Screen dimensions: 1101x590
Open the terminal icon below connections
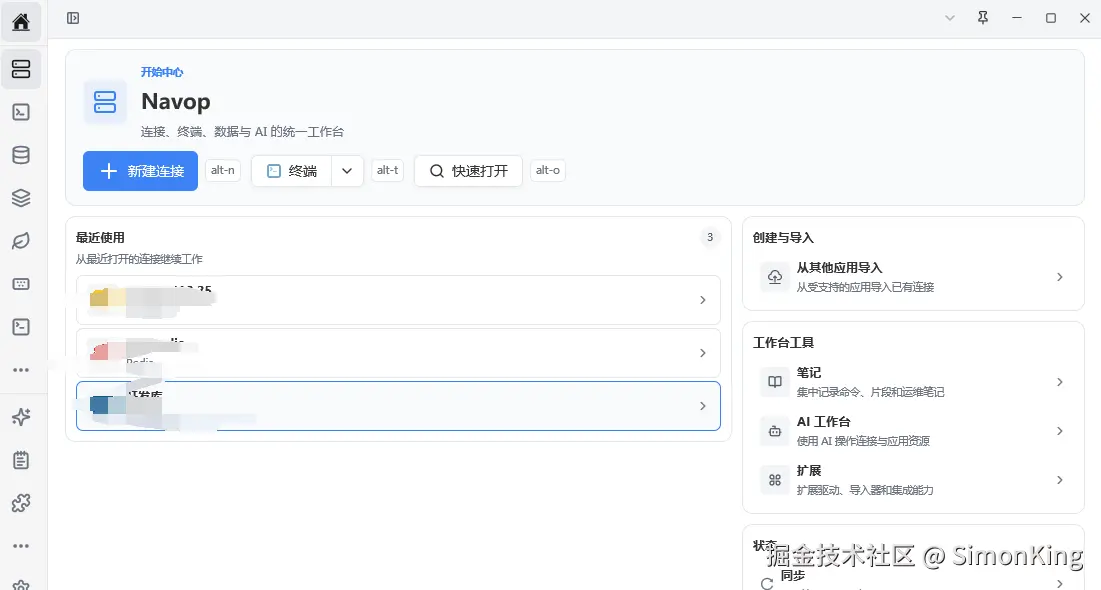pyautogui.click(x=21, y=112)
